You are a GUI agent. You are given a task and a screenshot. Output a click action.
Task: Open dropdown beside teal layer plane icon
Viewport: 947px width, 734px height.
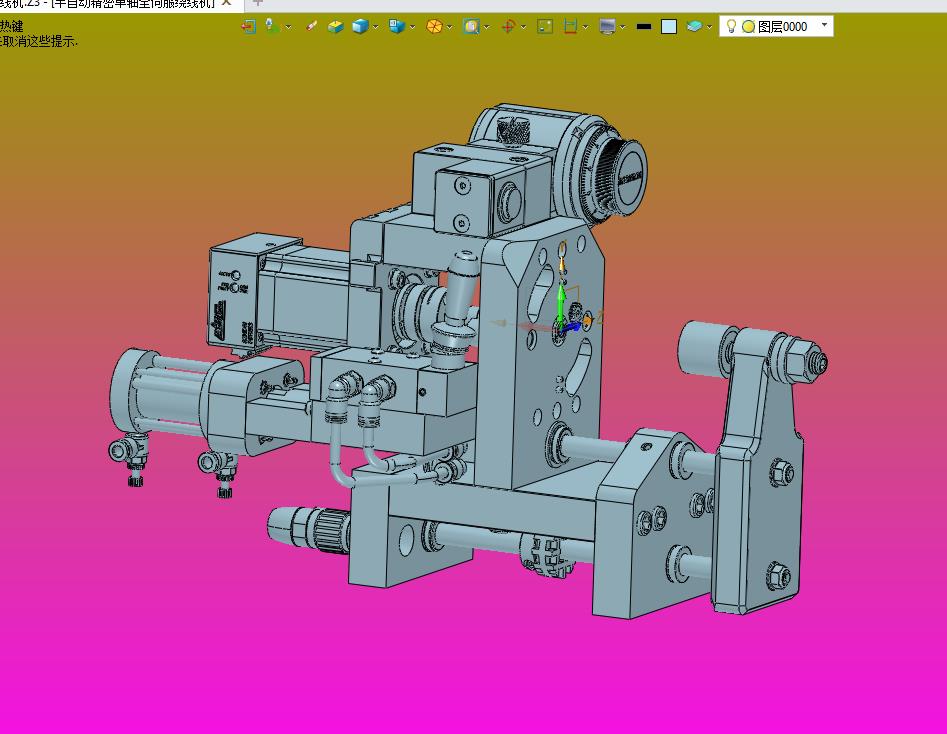[x=709, y=27]
